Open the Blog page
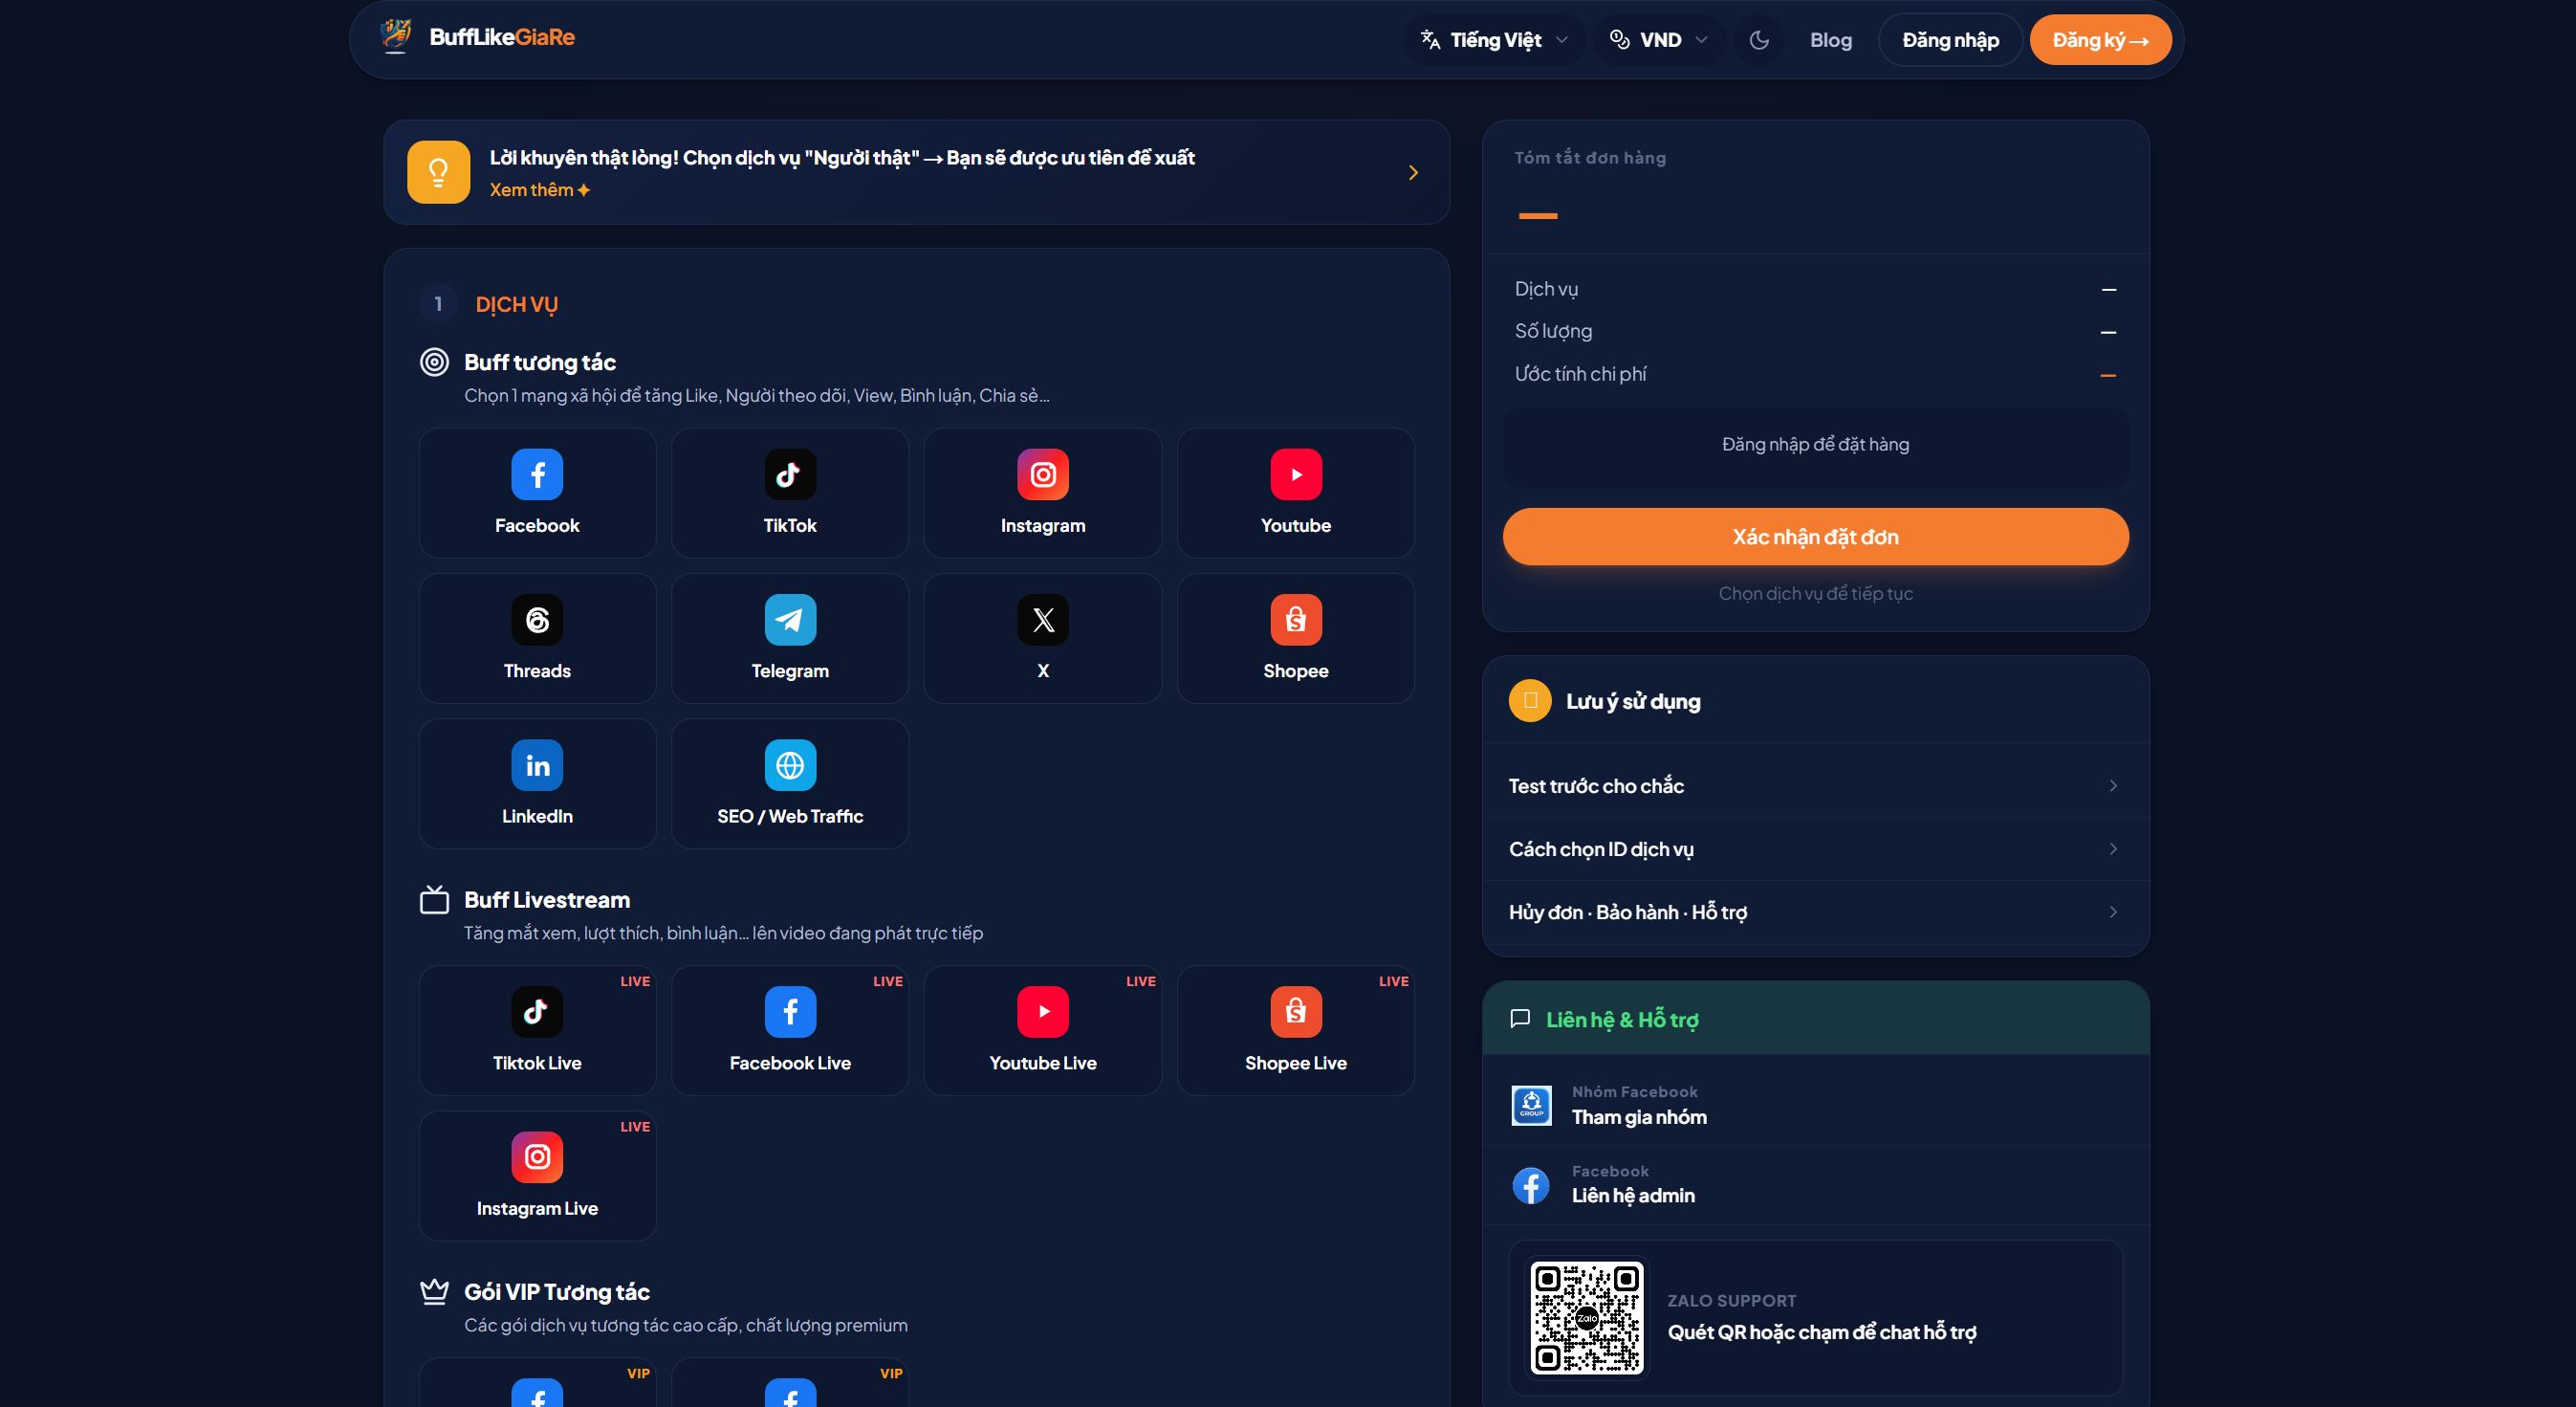The width and height of the screenshot is (2576, 1407). pos(1830,40)
